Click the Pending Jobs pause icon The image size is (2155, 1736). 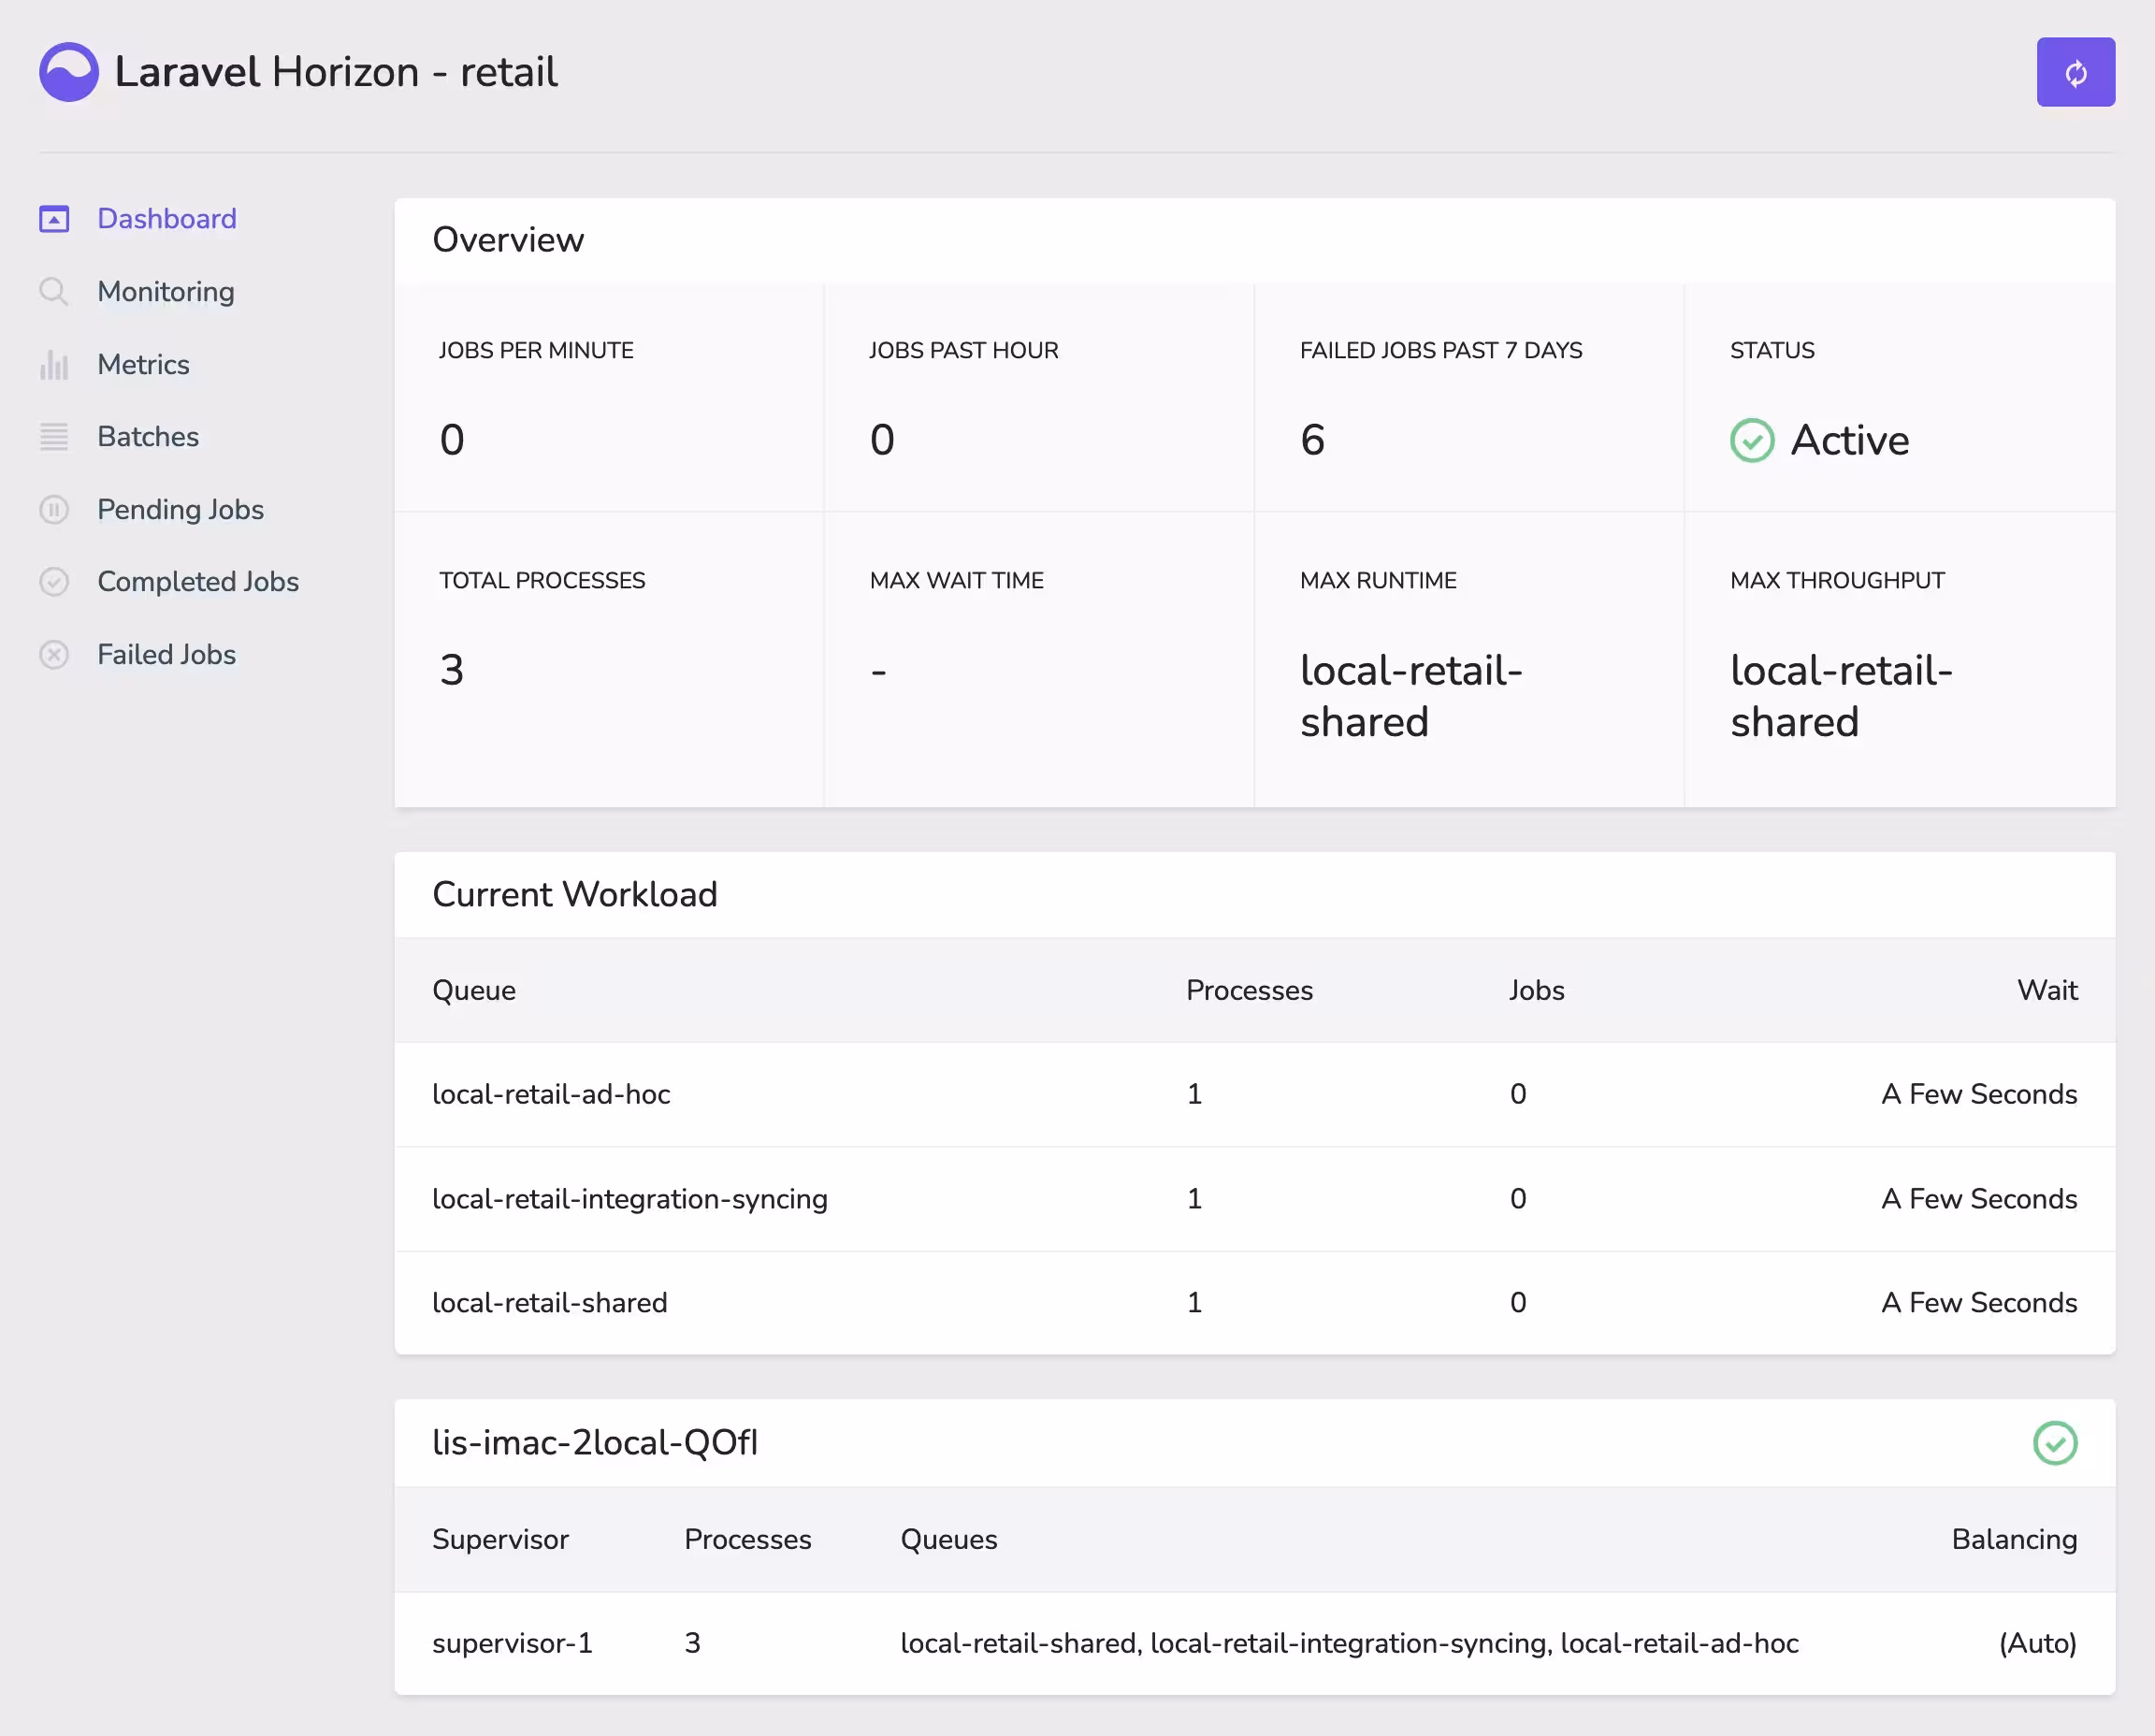(54, 510)
